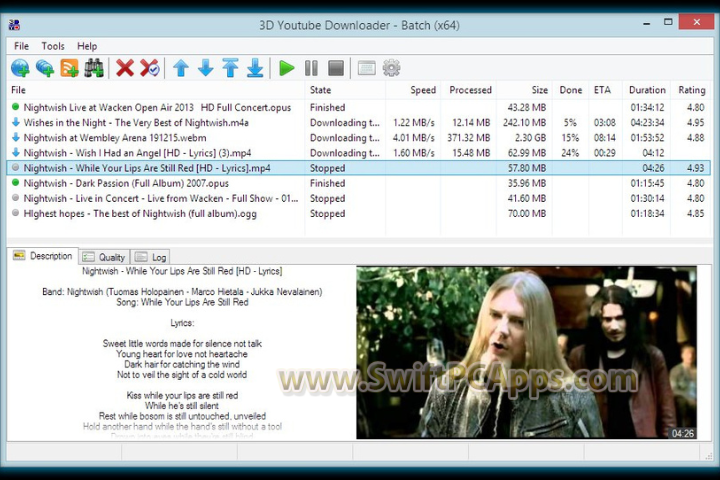Sort by the Done column header

coord(570,90)
